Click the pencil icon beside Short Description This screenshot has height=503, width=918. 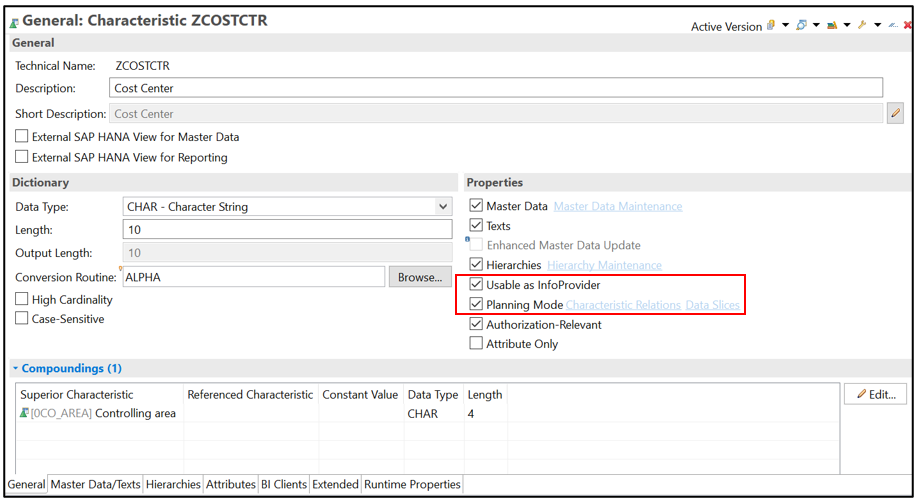point(895,113)
